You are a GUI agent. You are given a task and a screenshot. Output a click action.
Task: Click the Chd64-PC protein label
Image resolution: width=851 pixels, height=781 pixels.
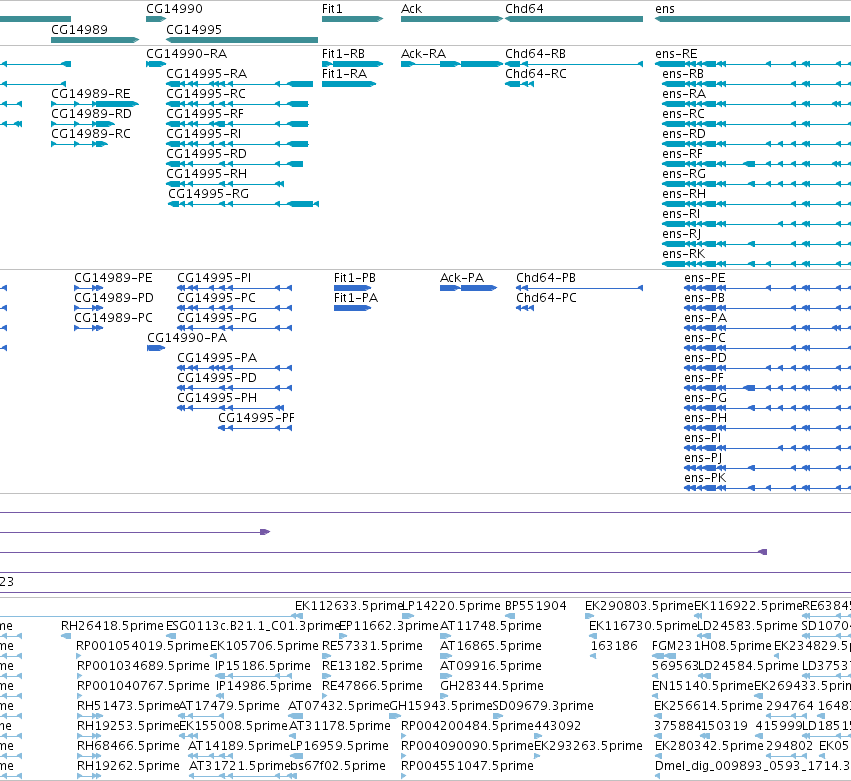tap(547, 298)
